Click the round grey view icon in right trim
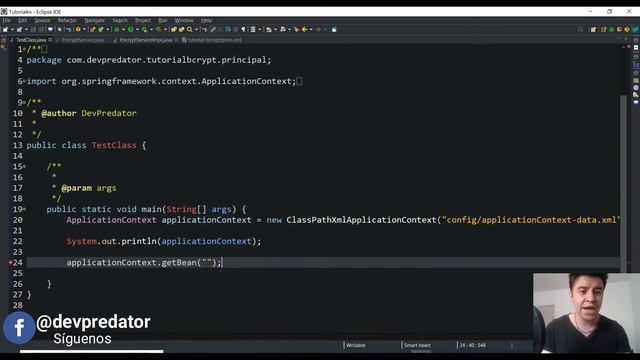This screenshot has width=640, height=360. pos(636,88)
